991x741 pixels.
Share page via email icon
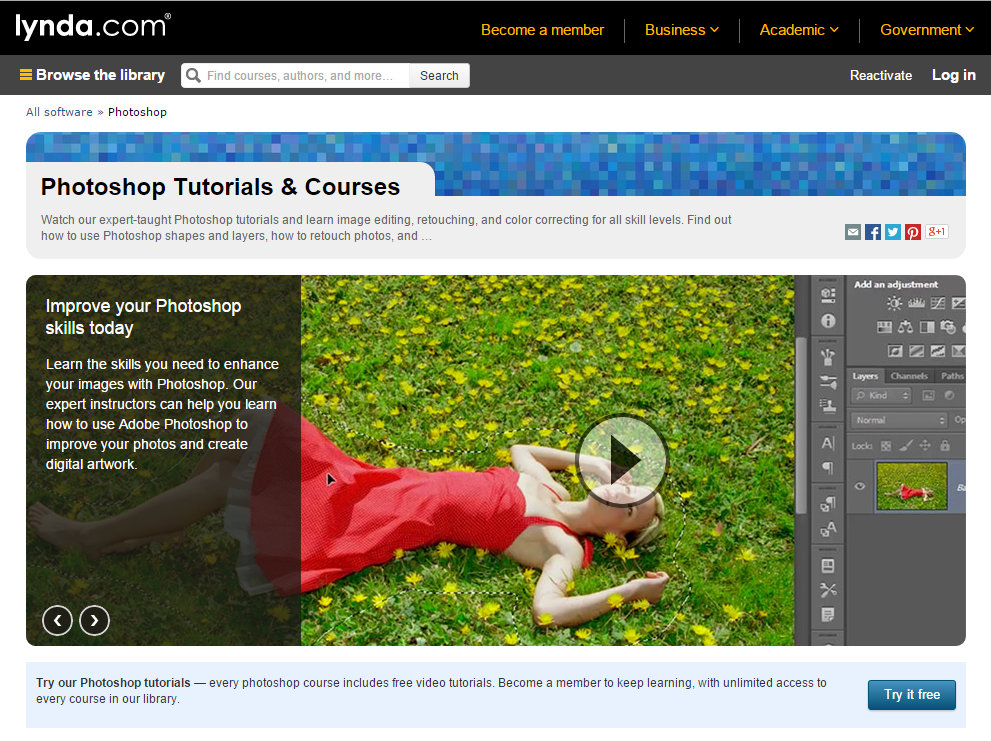tap(853, 232)
